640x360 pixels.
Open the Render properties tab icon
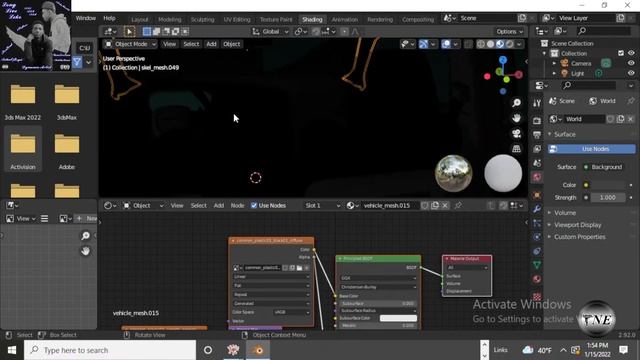[537, 120]
